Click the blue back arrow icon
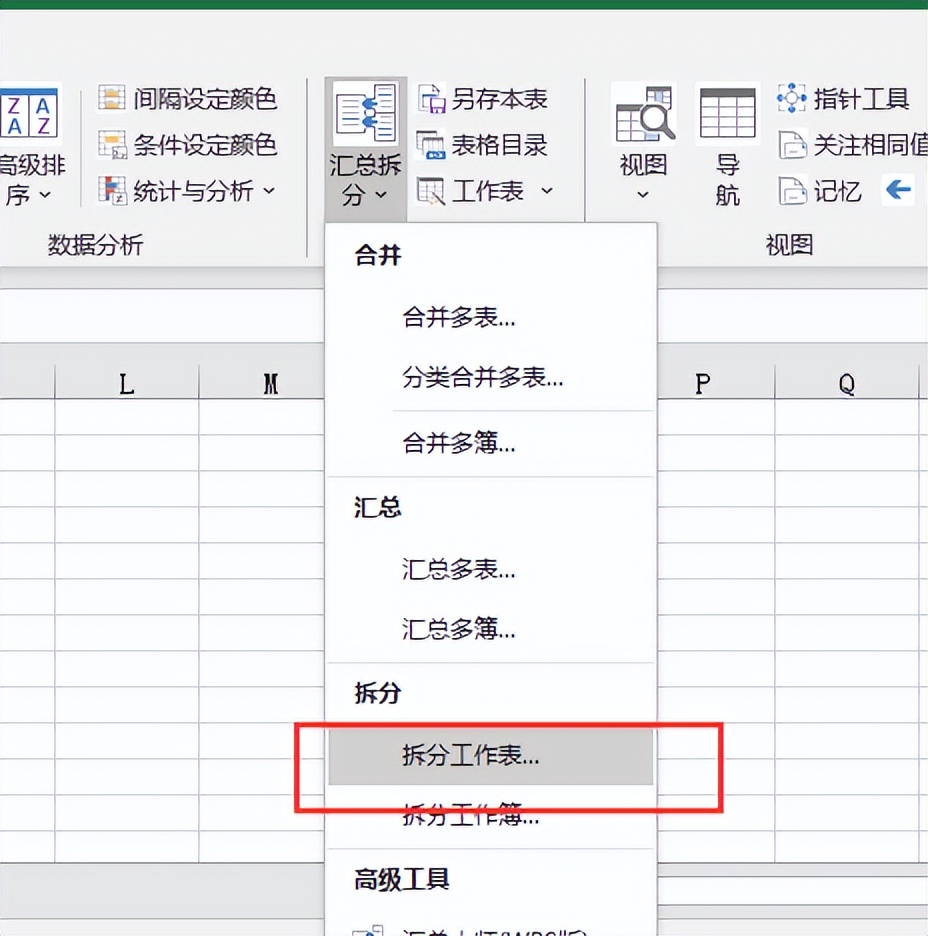928x936 pixels. coord(898,190)
